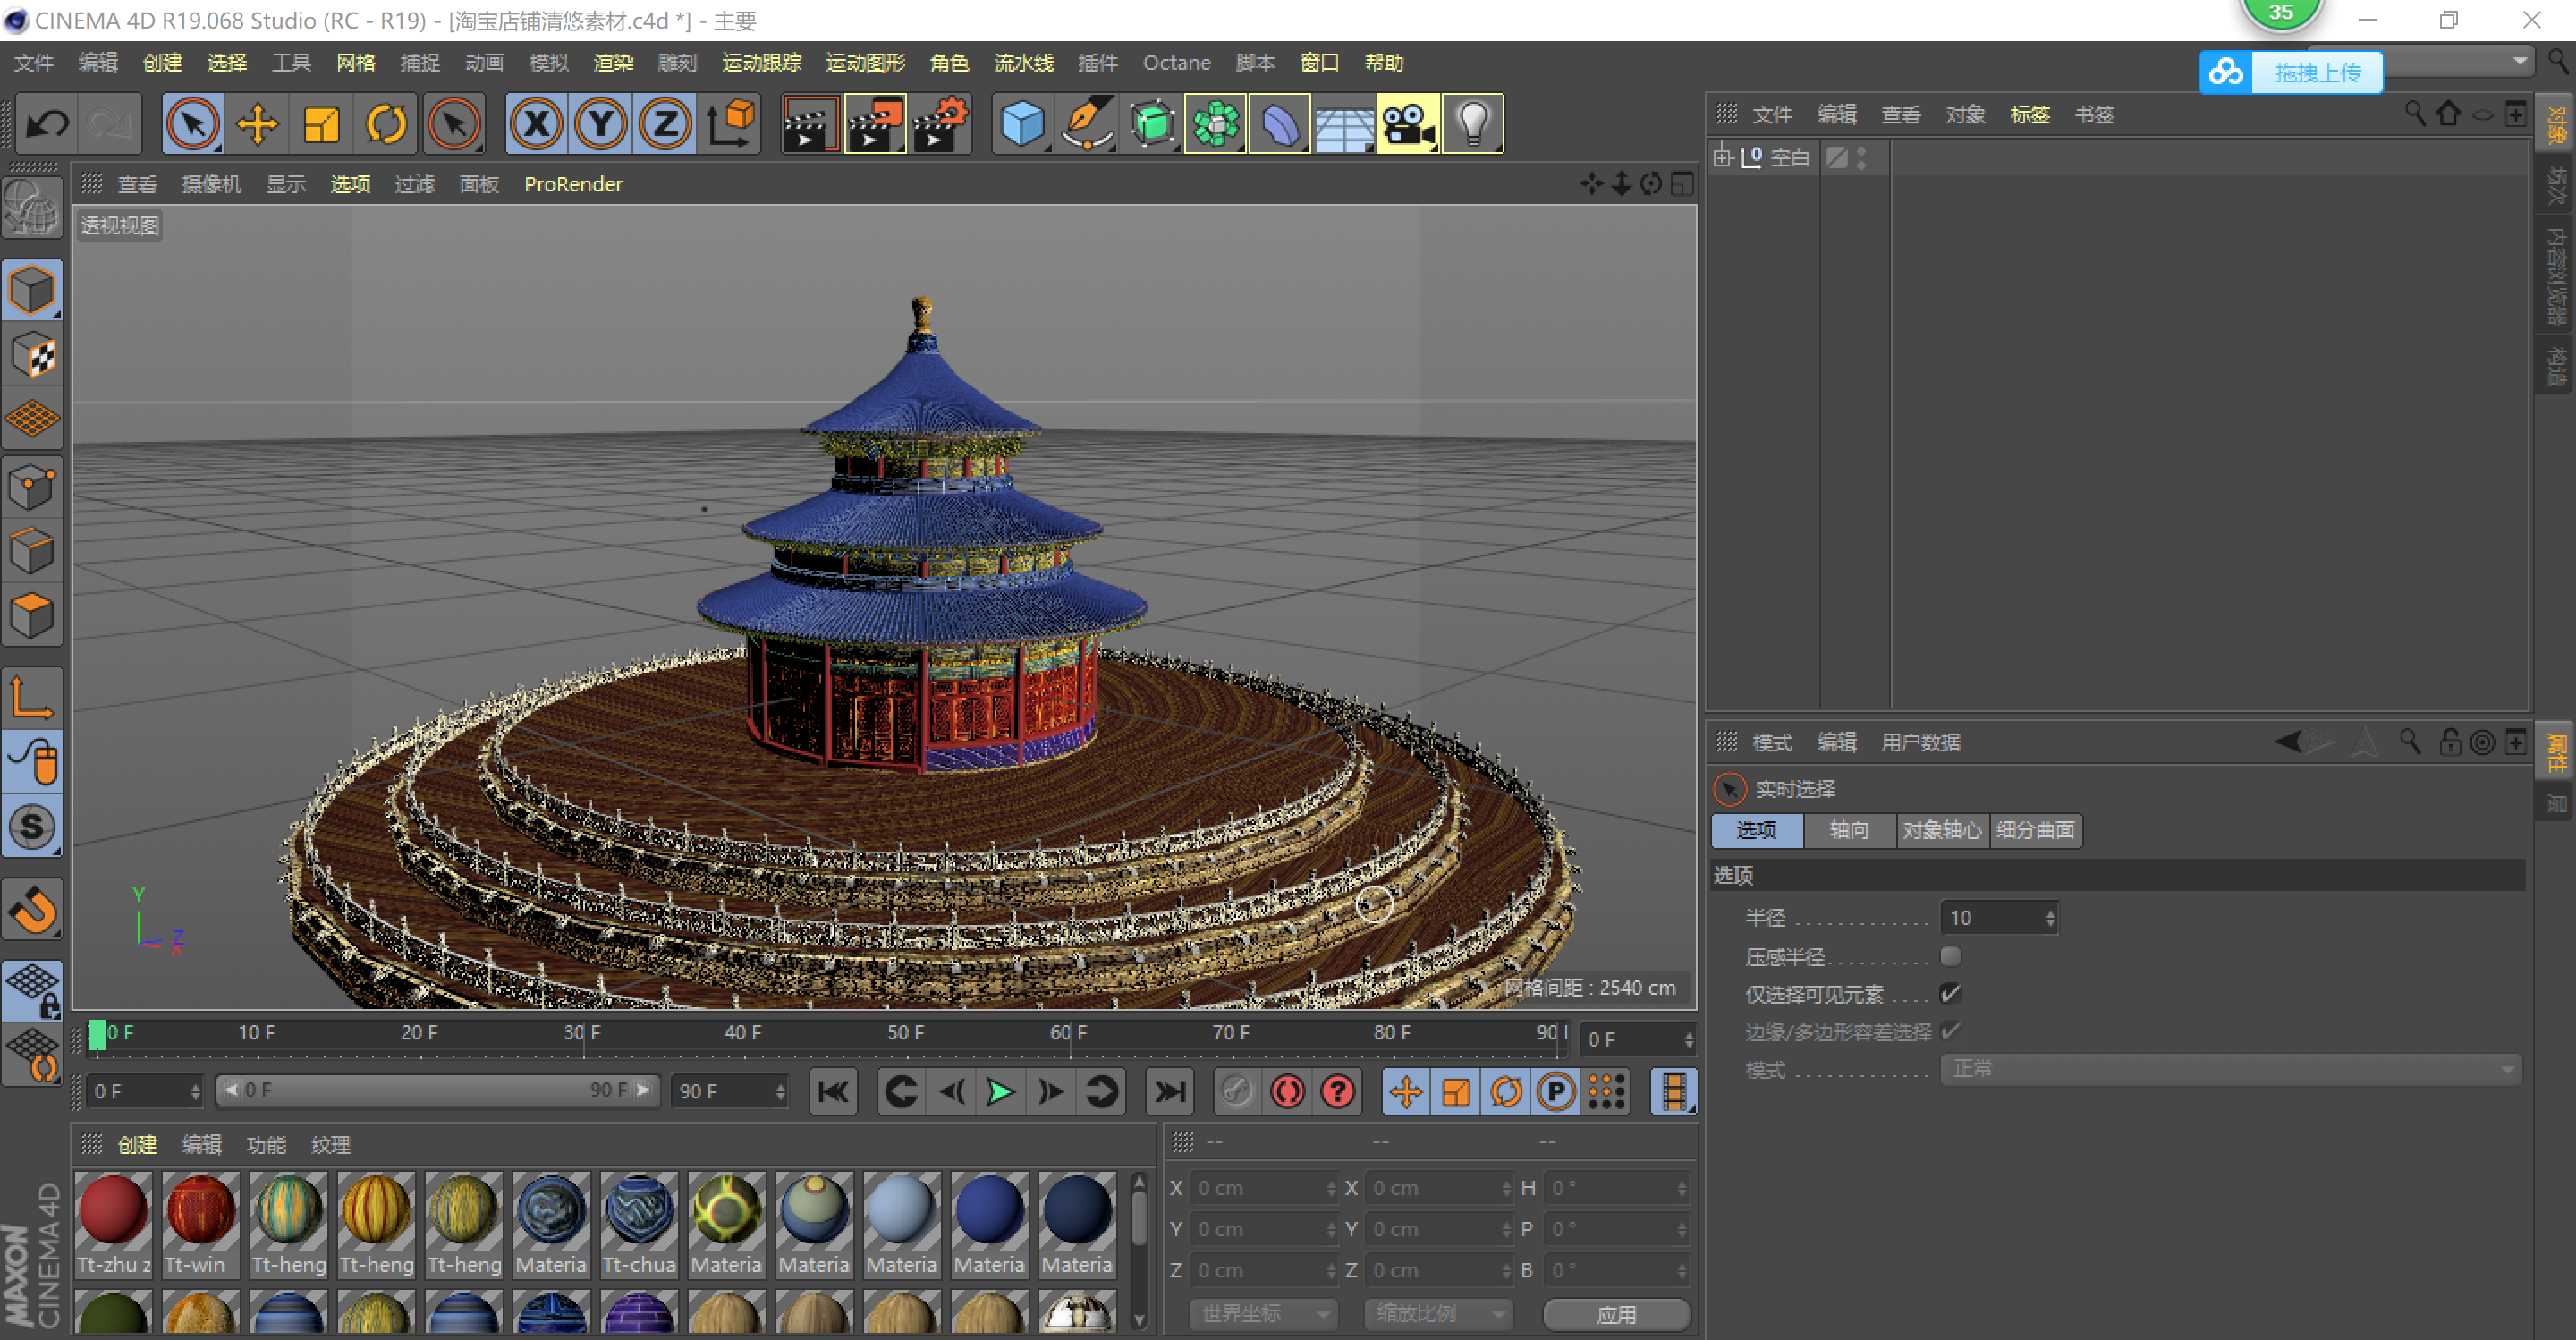Viewport: 2576px width, 1340px height.
Task: Click the Undo arrow icon
Action: tap(47, 124)
